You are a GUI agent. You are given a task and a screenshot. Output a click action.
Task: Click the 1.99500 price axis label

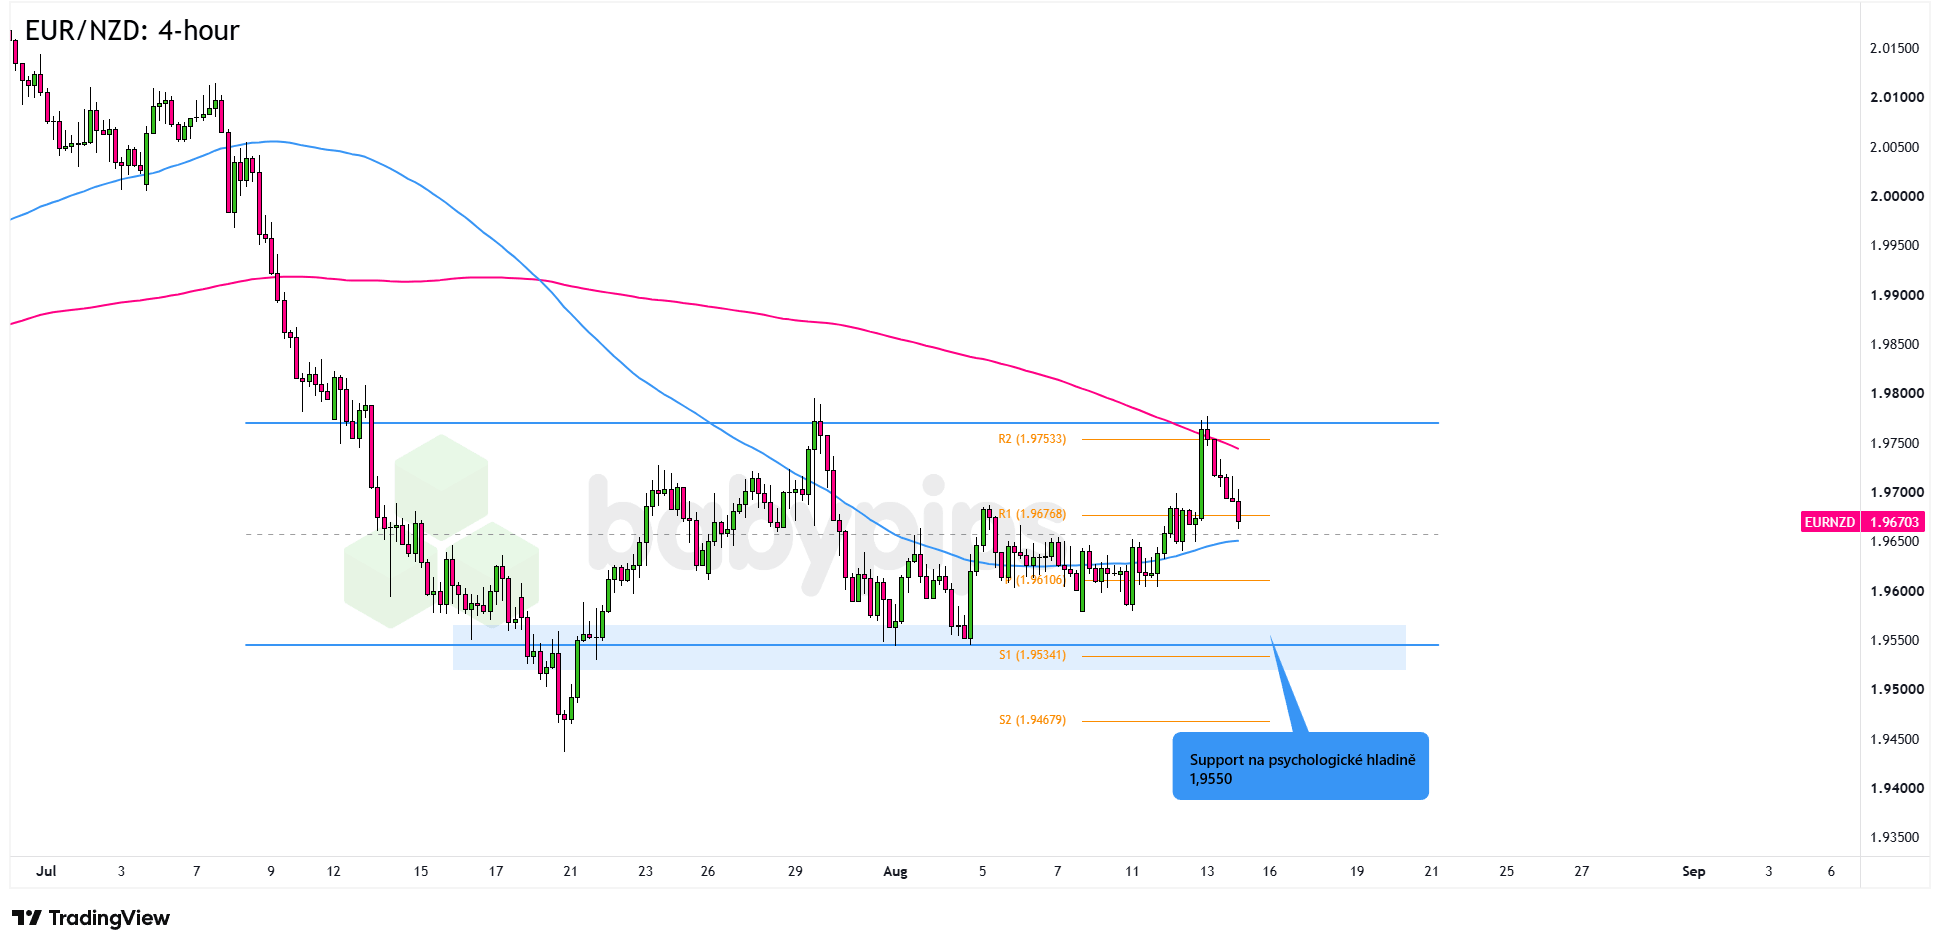pyautogui.click(x=1895, y=245)
